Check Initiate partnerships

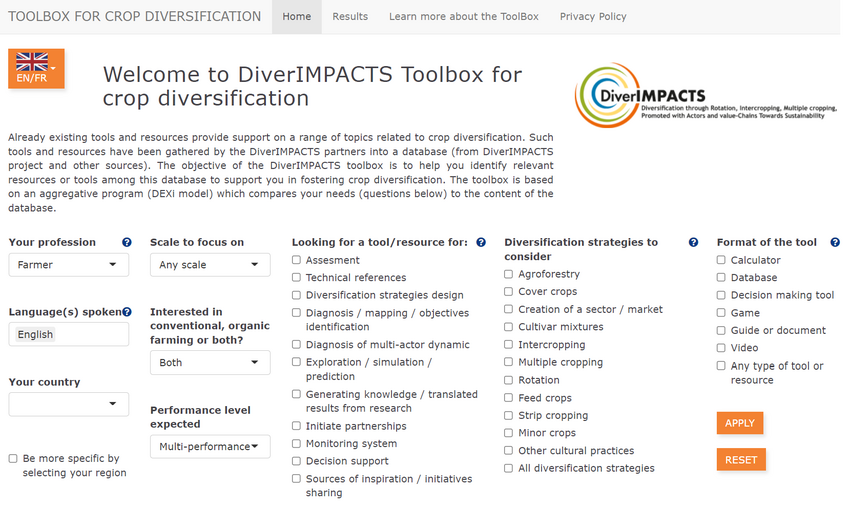(x=296, y=426)
